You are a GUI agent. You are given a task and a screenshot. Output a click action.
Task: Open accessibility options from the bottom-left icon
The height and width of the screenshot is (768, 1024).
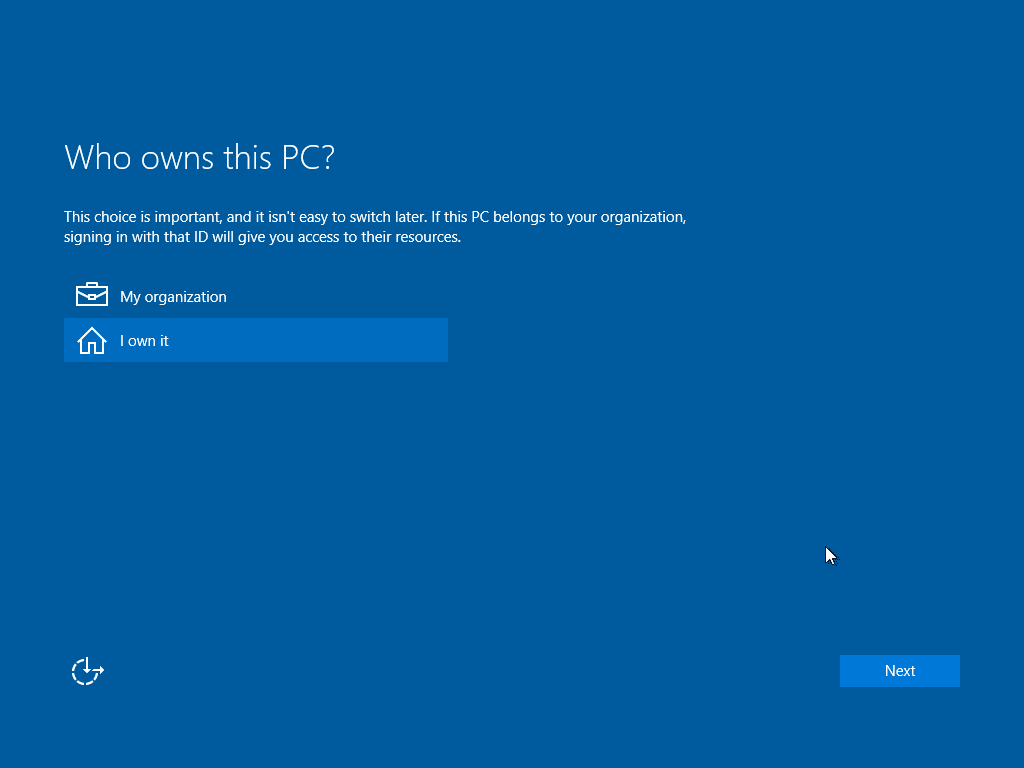(x=86, y=671)
